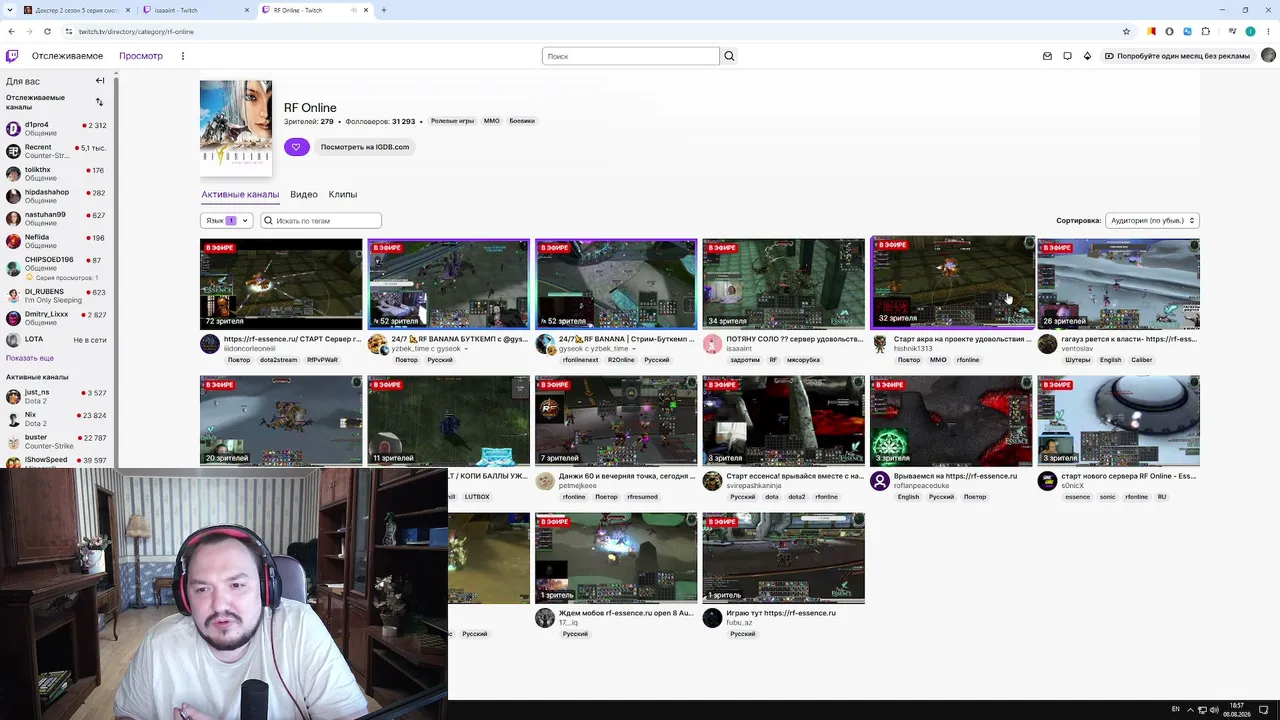Screen dimensions: 1280x720
Task: Collapse the Для вас sidebar
Action: [x=100, y=81]
